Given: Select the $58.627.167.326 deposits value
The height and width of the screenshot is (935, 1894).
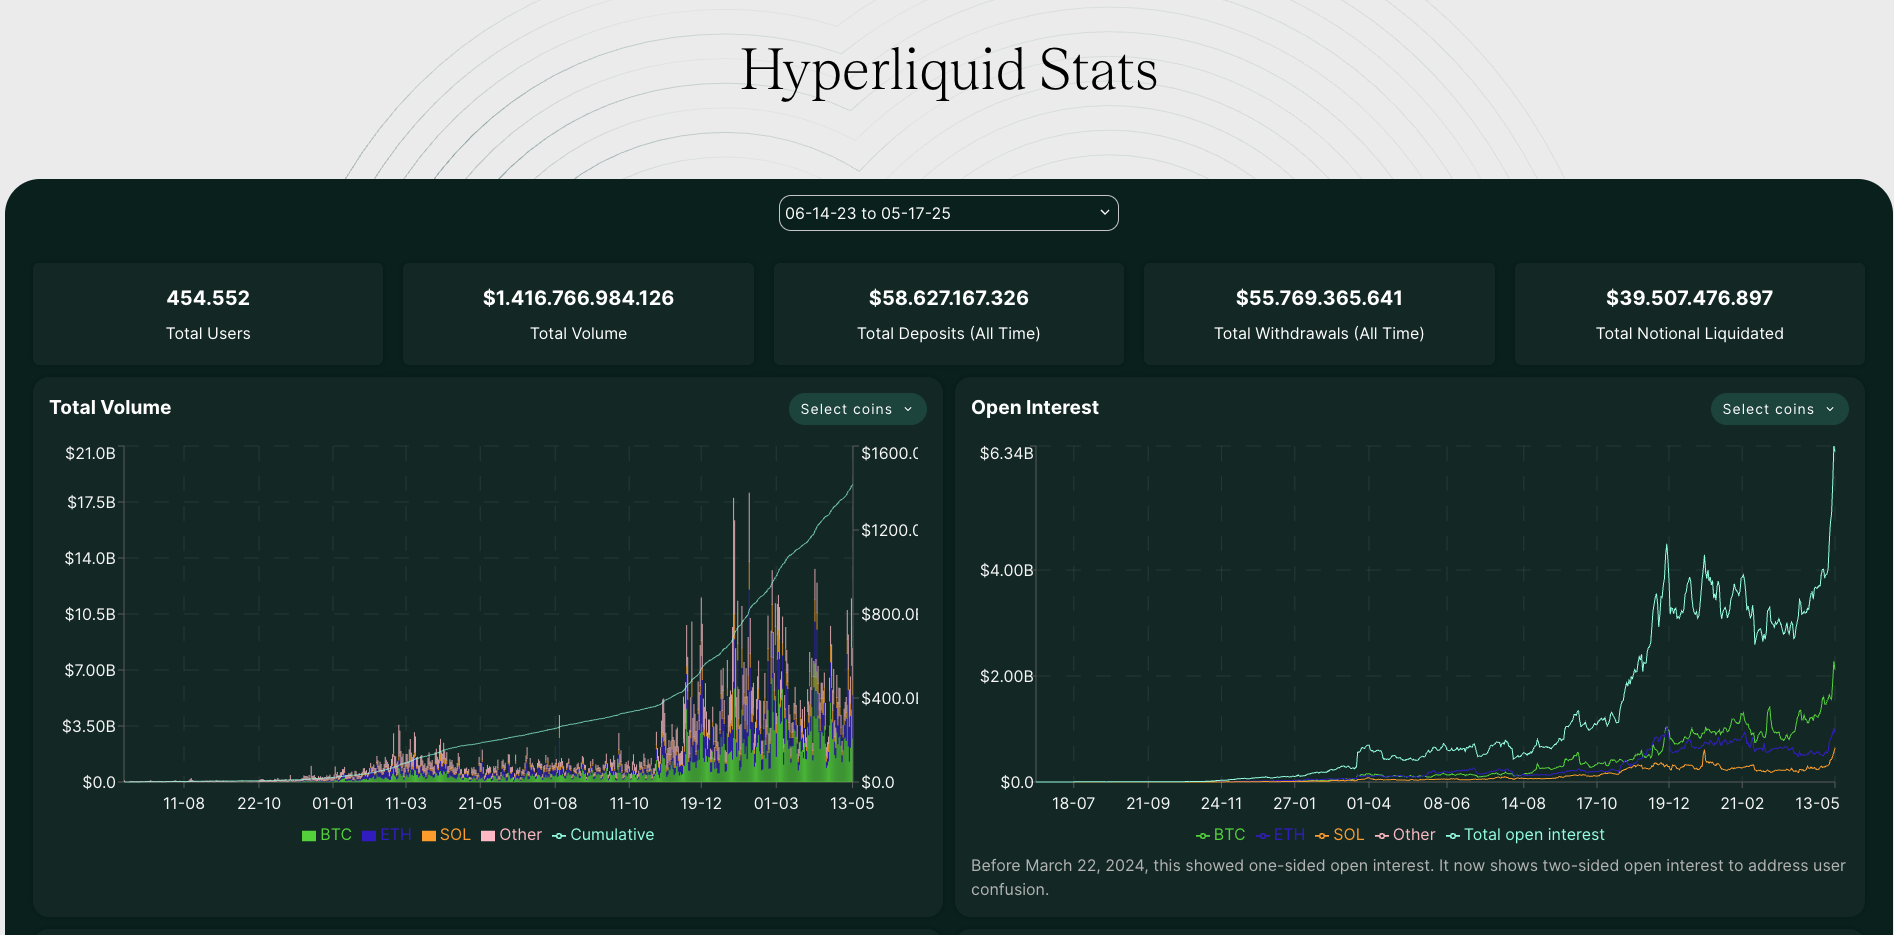Looking at the screenshot, I should (948, 298).
